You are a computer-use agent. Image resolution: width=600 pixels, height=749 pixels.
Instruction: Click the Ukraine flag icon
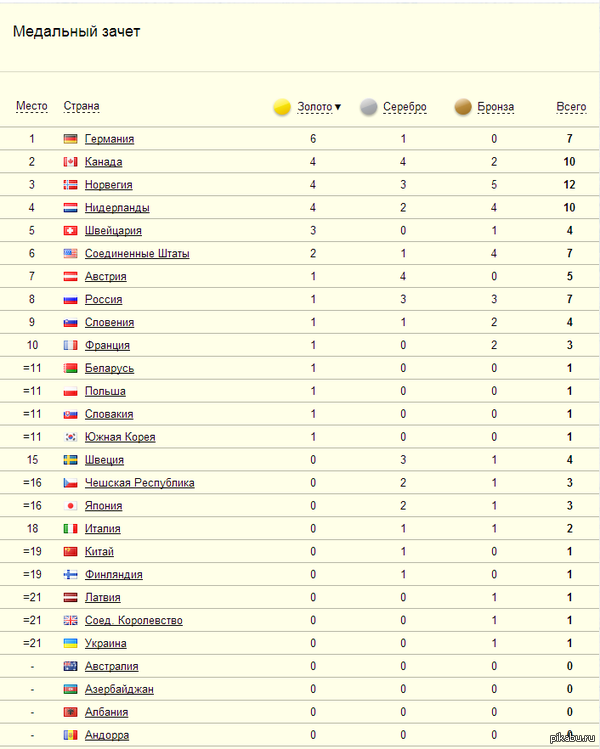coord(70,643)
